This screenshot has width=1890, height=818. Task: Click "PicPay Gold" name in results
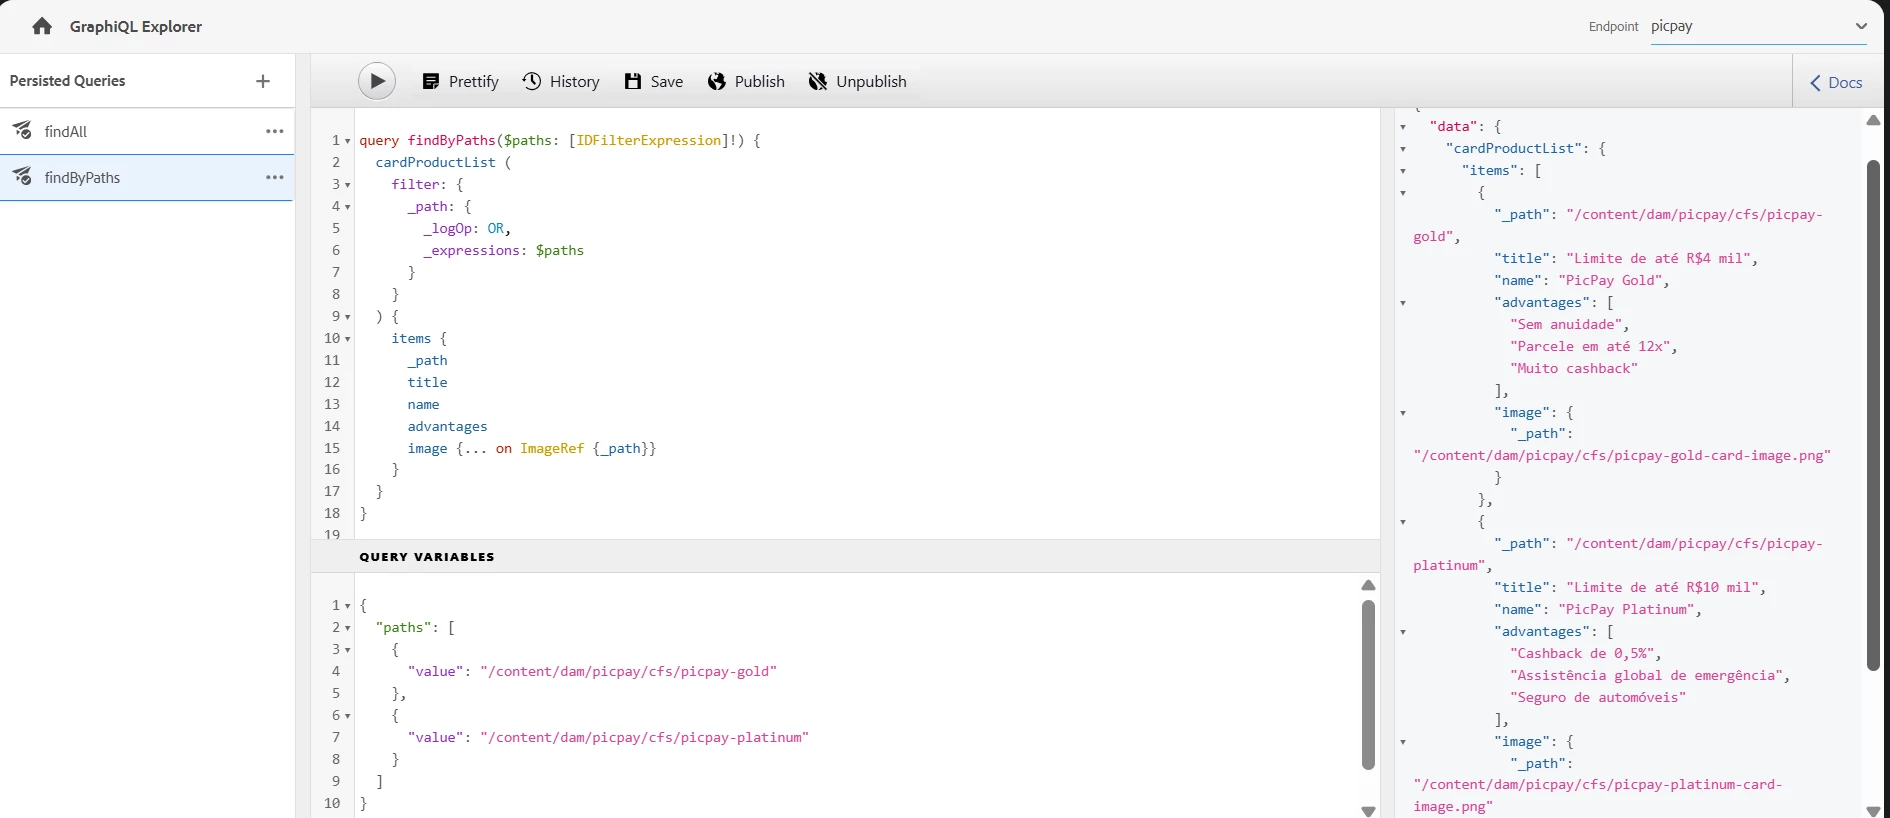(x=1610, y=280)
